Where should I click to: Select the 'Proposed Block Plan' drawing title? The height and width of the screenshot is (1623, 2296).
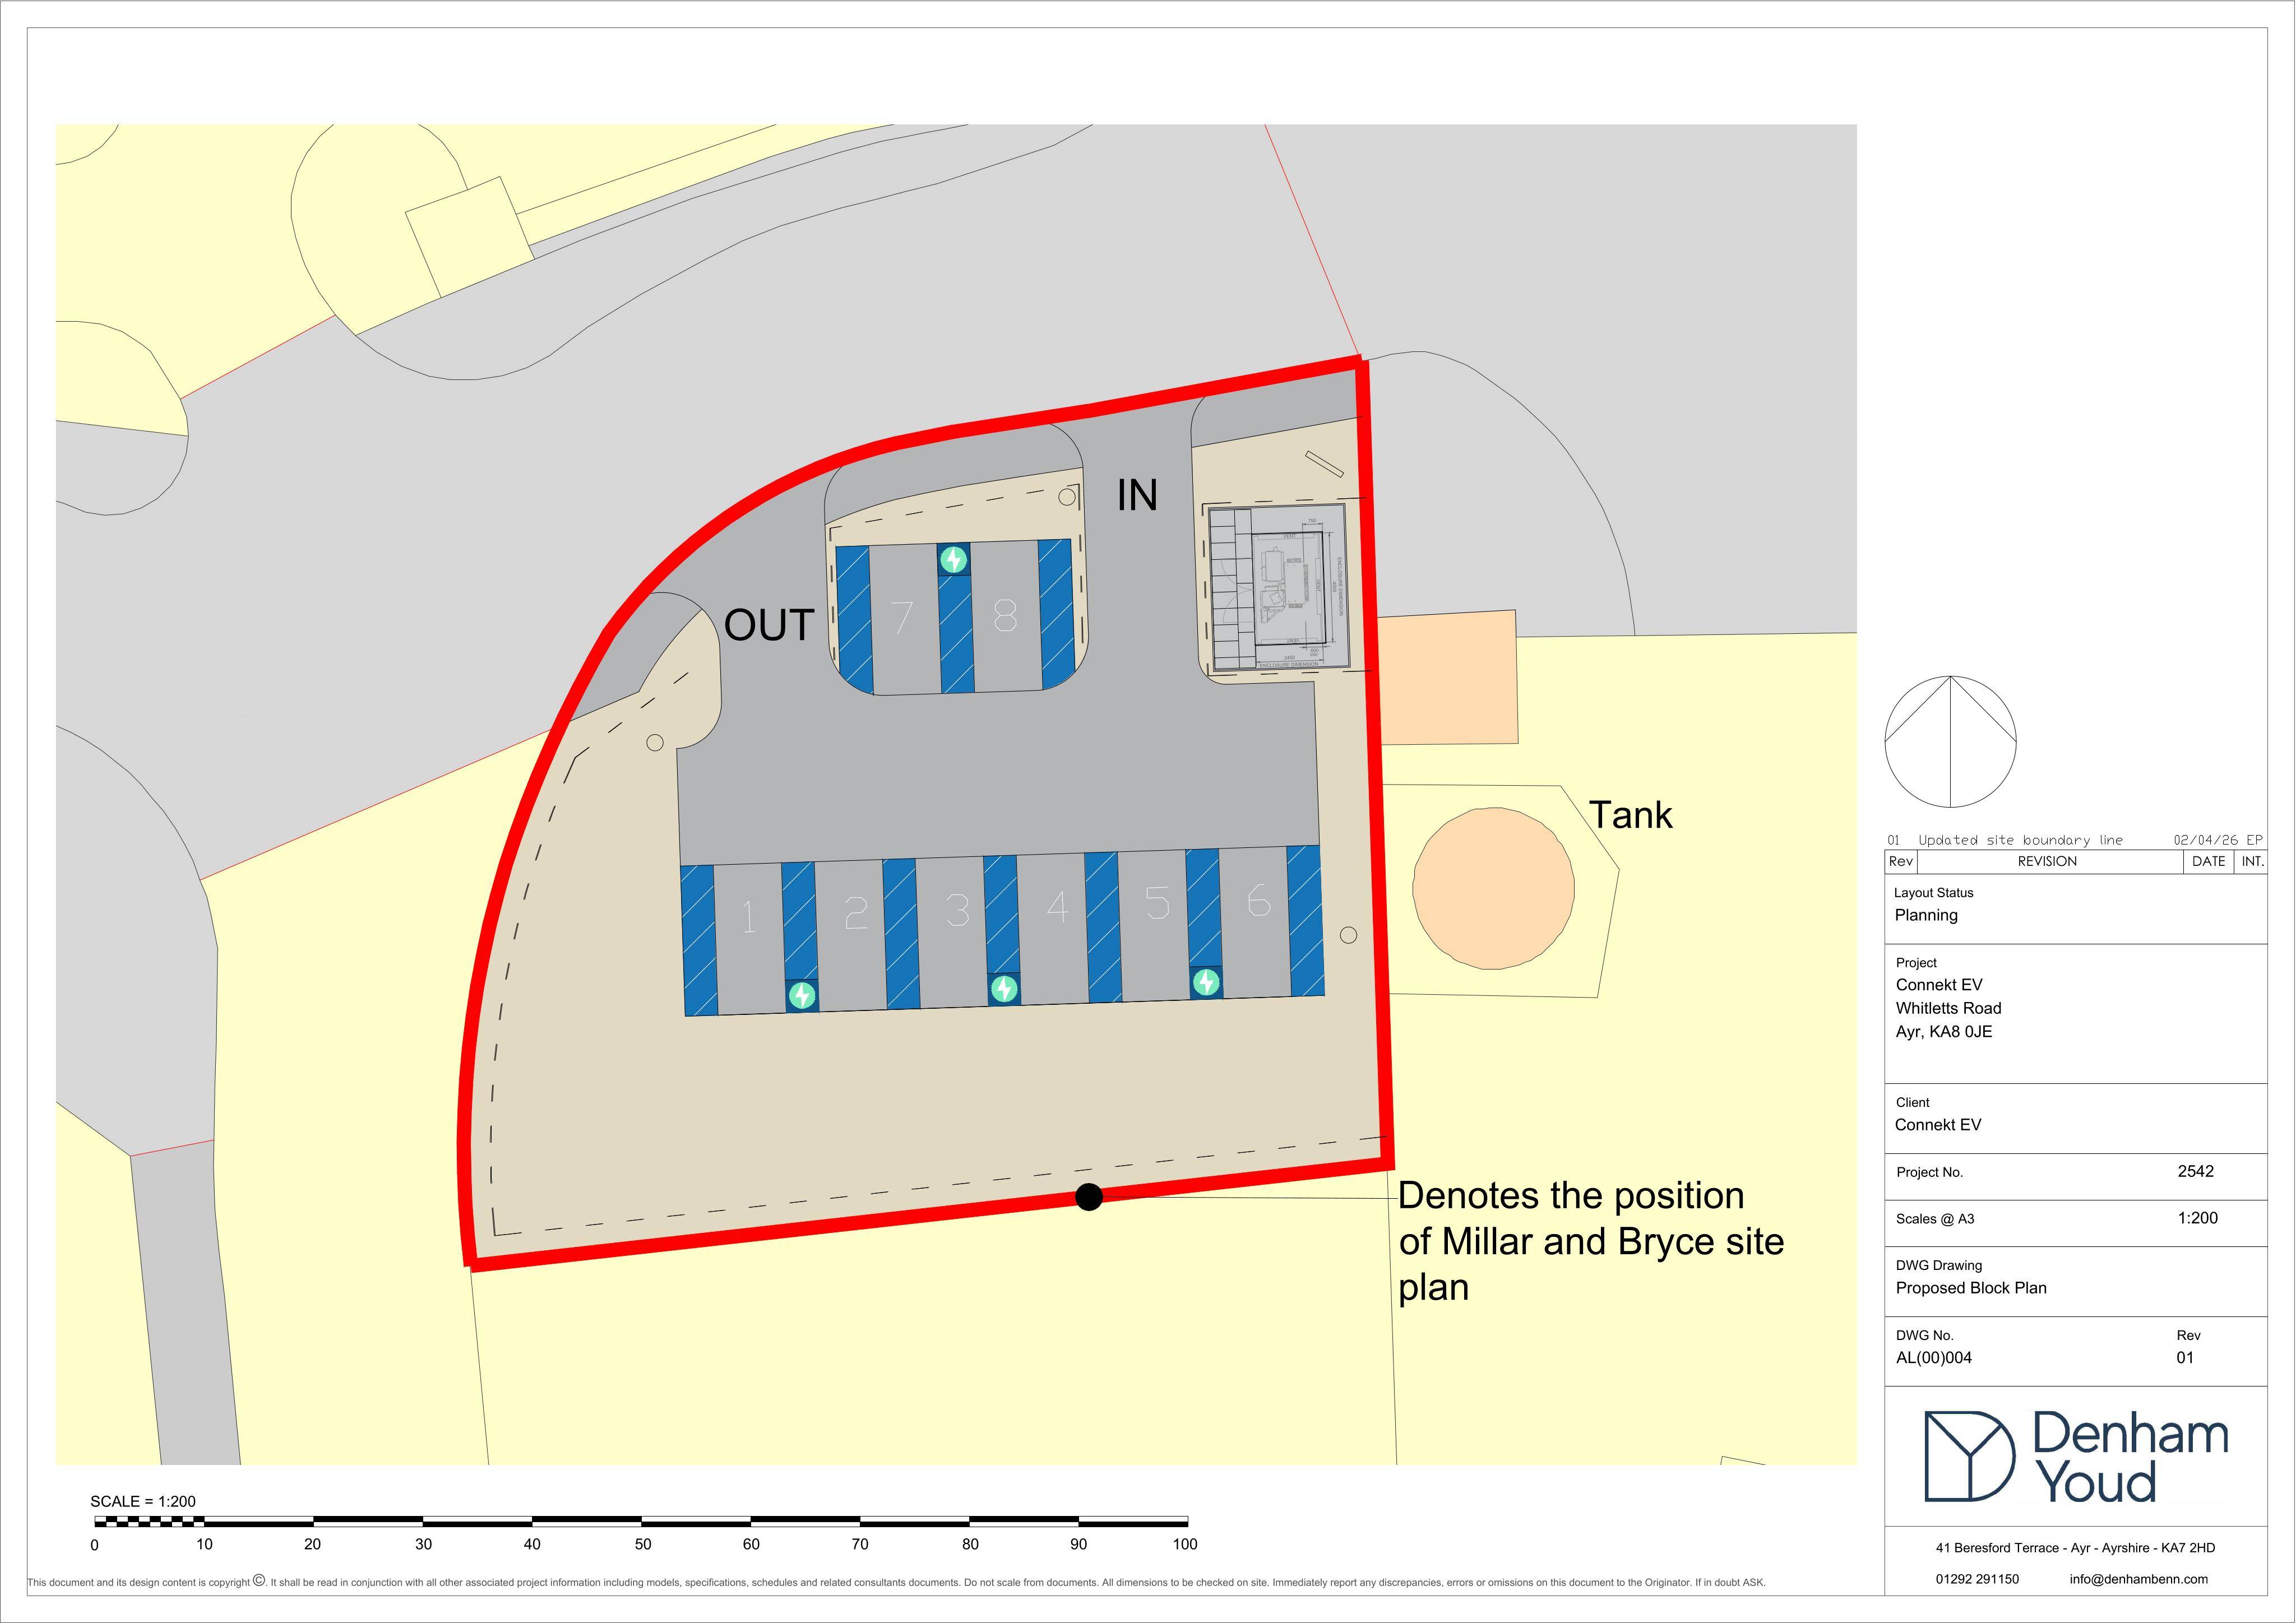(x=1971, y=1288)
